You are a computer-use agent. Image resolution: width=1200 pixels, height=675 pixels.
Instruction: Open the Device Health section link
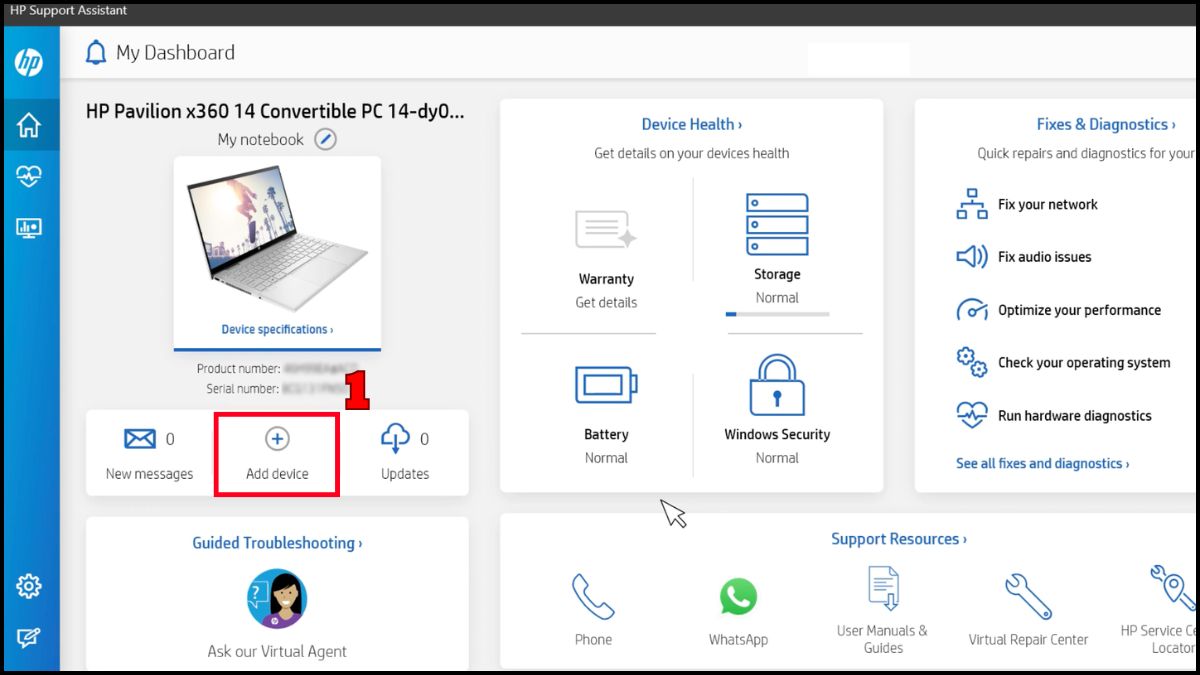click(x=692, y=125)
